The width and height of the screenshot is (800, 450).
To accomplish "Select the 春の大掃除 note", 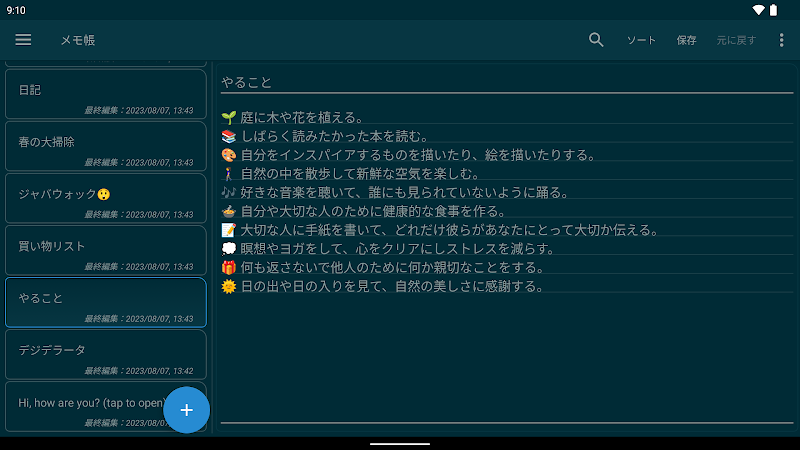I will point(105,147).
